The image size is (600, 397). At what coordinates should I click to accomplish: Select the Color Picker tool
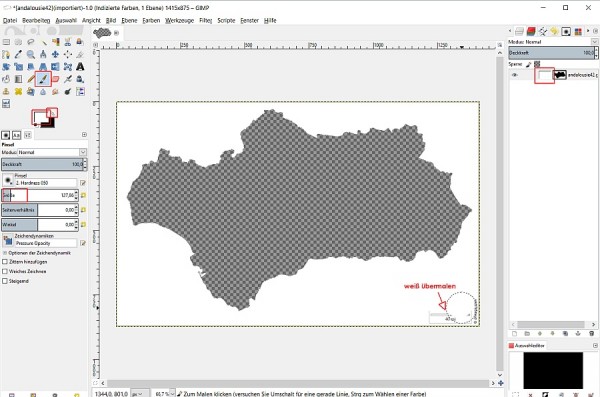[18, 54]
